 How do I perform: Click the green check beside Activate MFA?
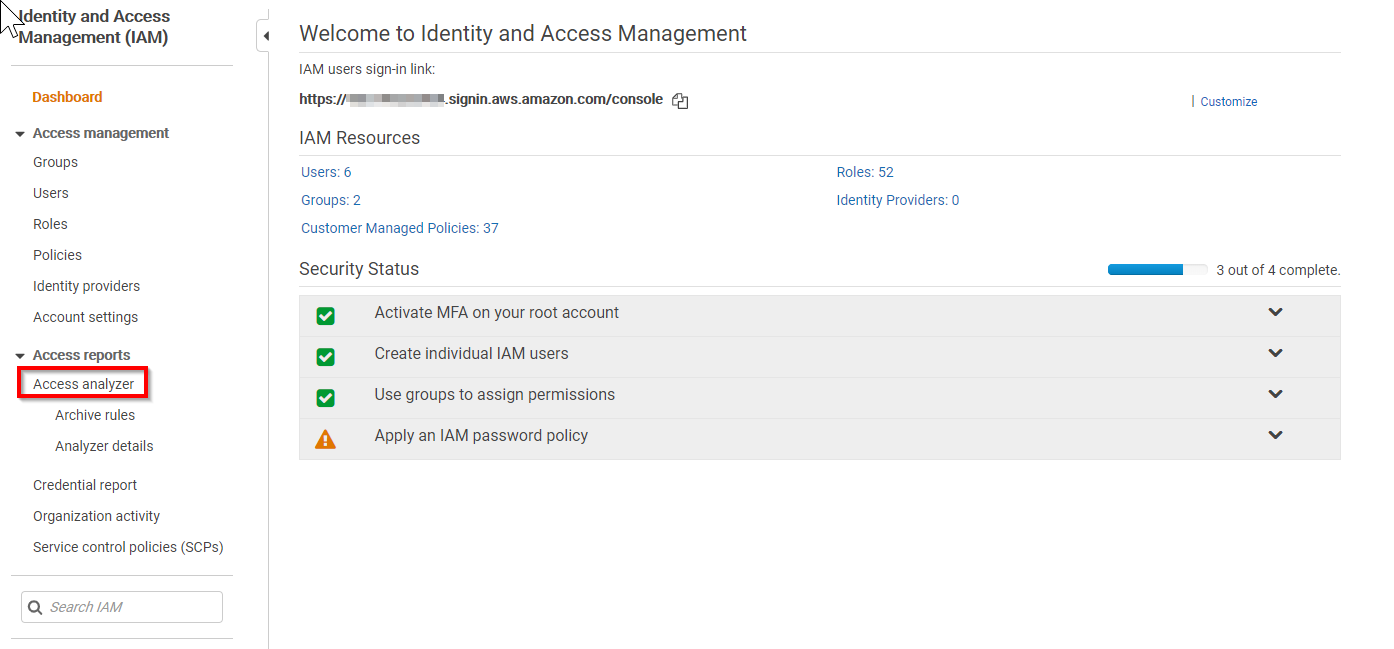[325, 316]
